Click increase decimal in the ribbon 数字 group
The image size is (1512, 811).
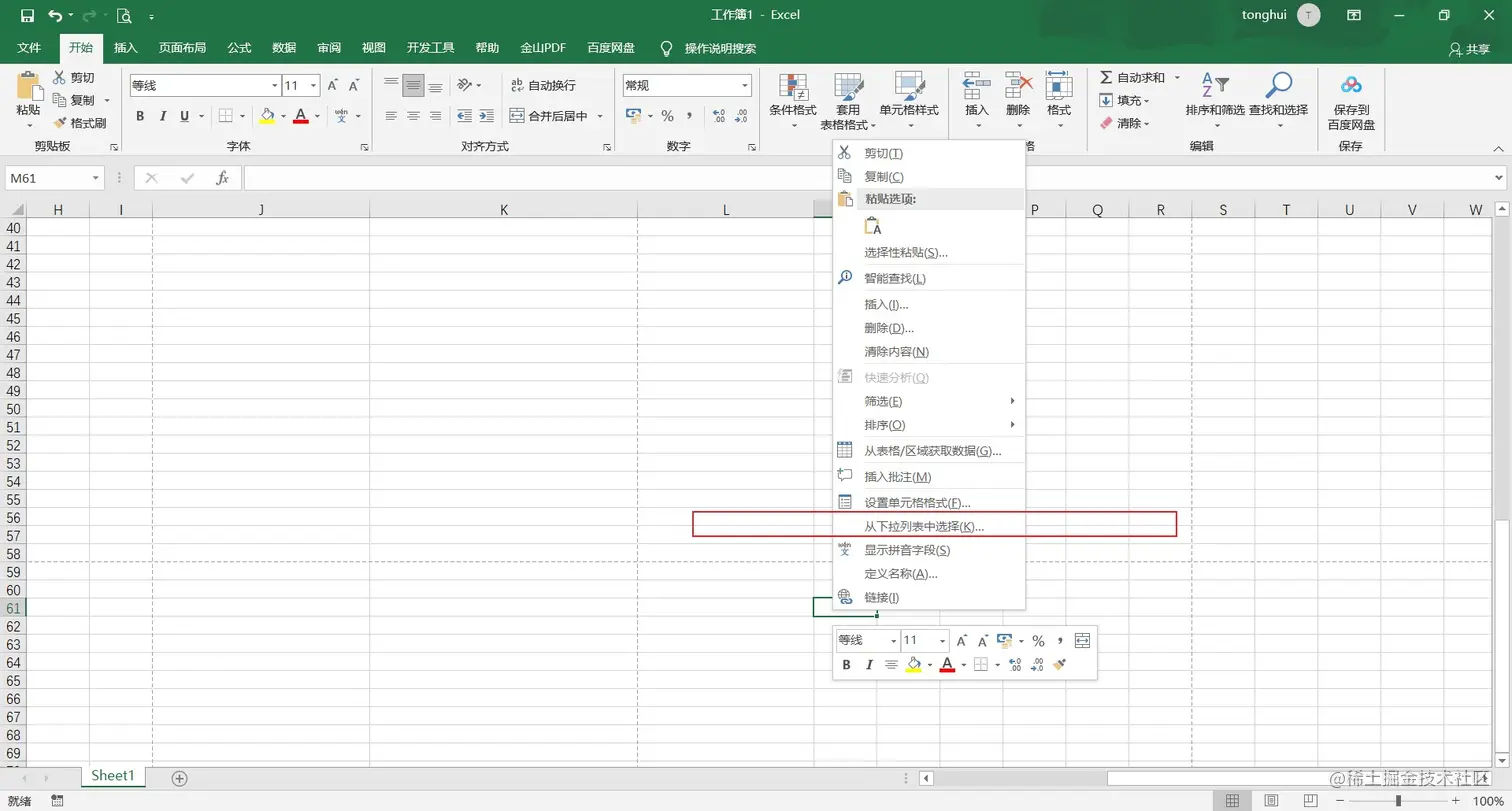720,116
